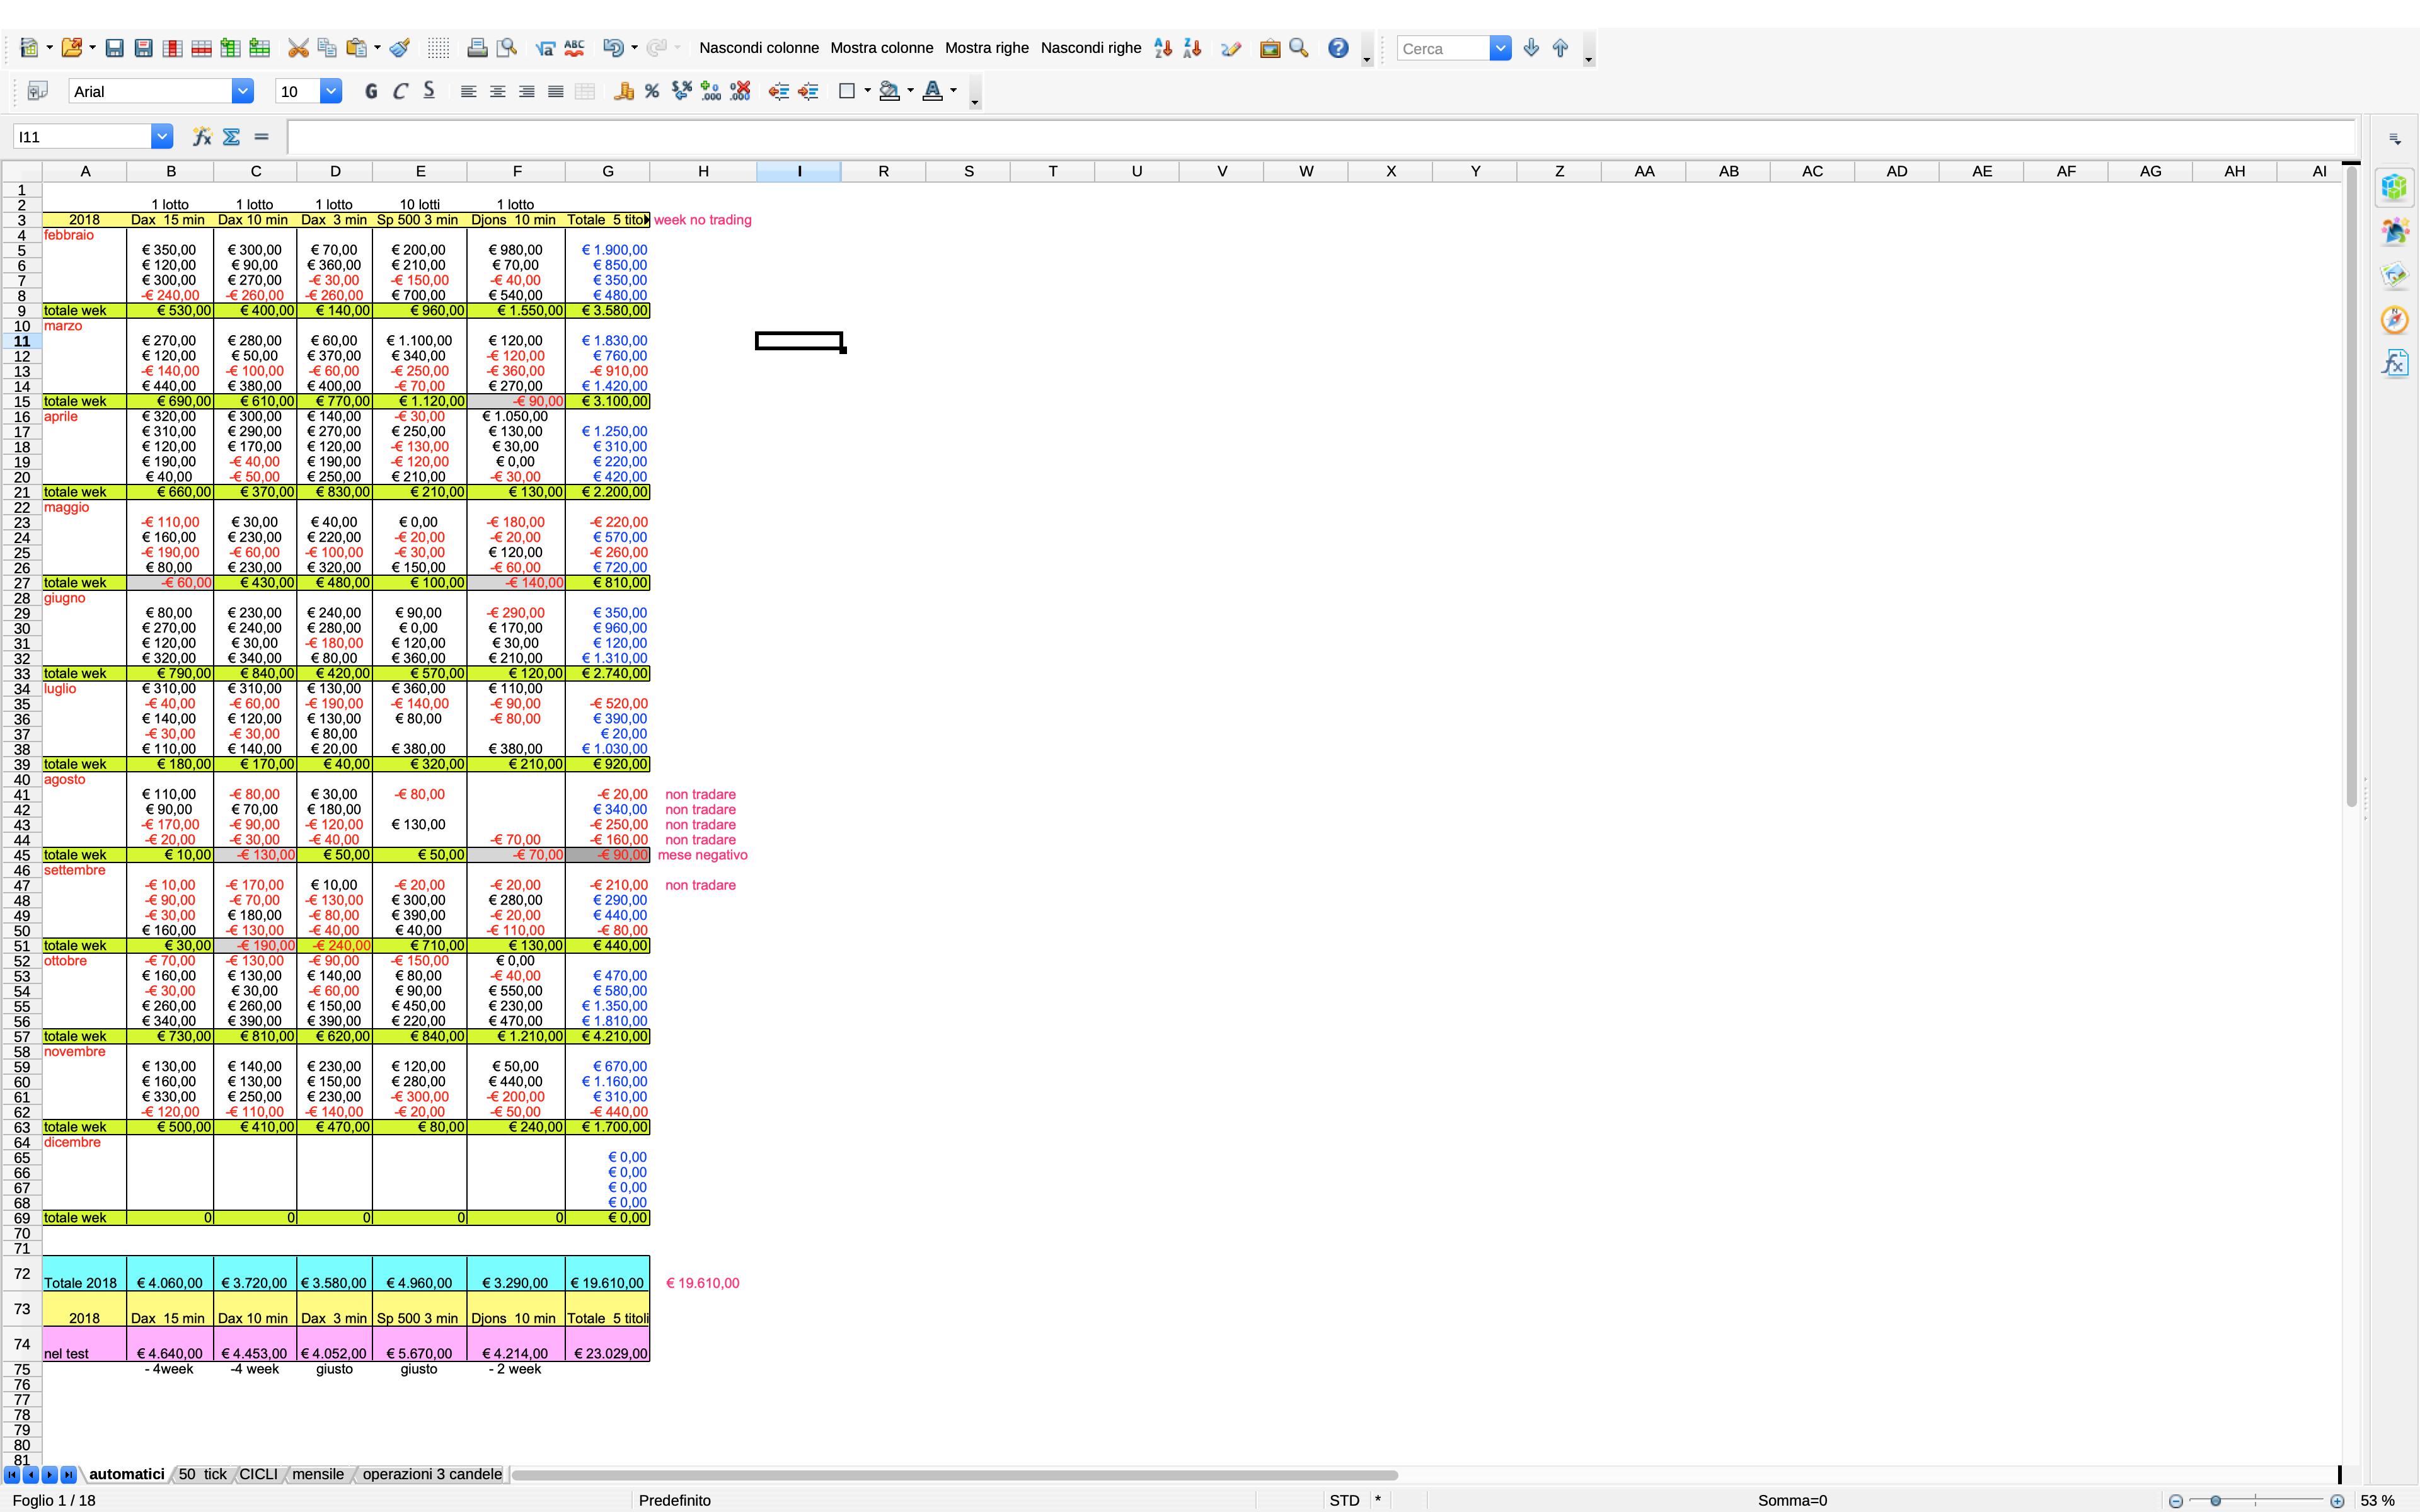Click the Clone formatting paintbrush icon

[400, 48]
